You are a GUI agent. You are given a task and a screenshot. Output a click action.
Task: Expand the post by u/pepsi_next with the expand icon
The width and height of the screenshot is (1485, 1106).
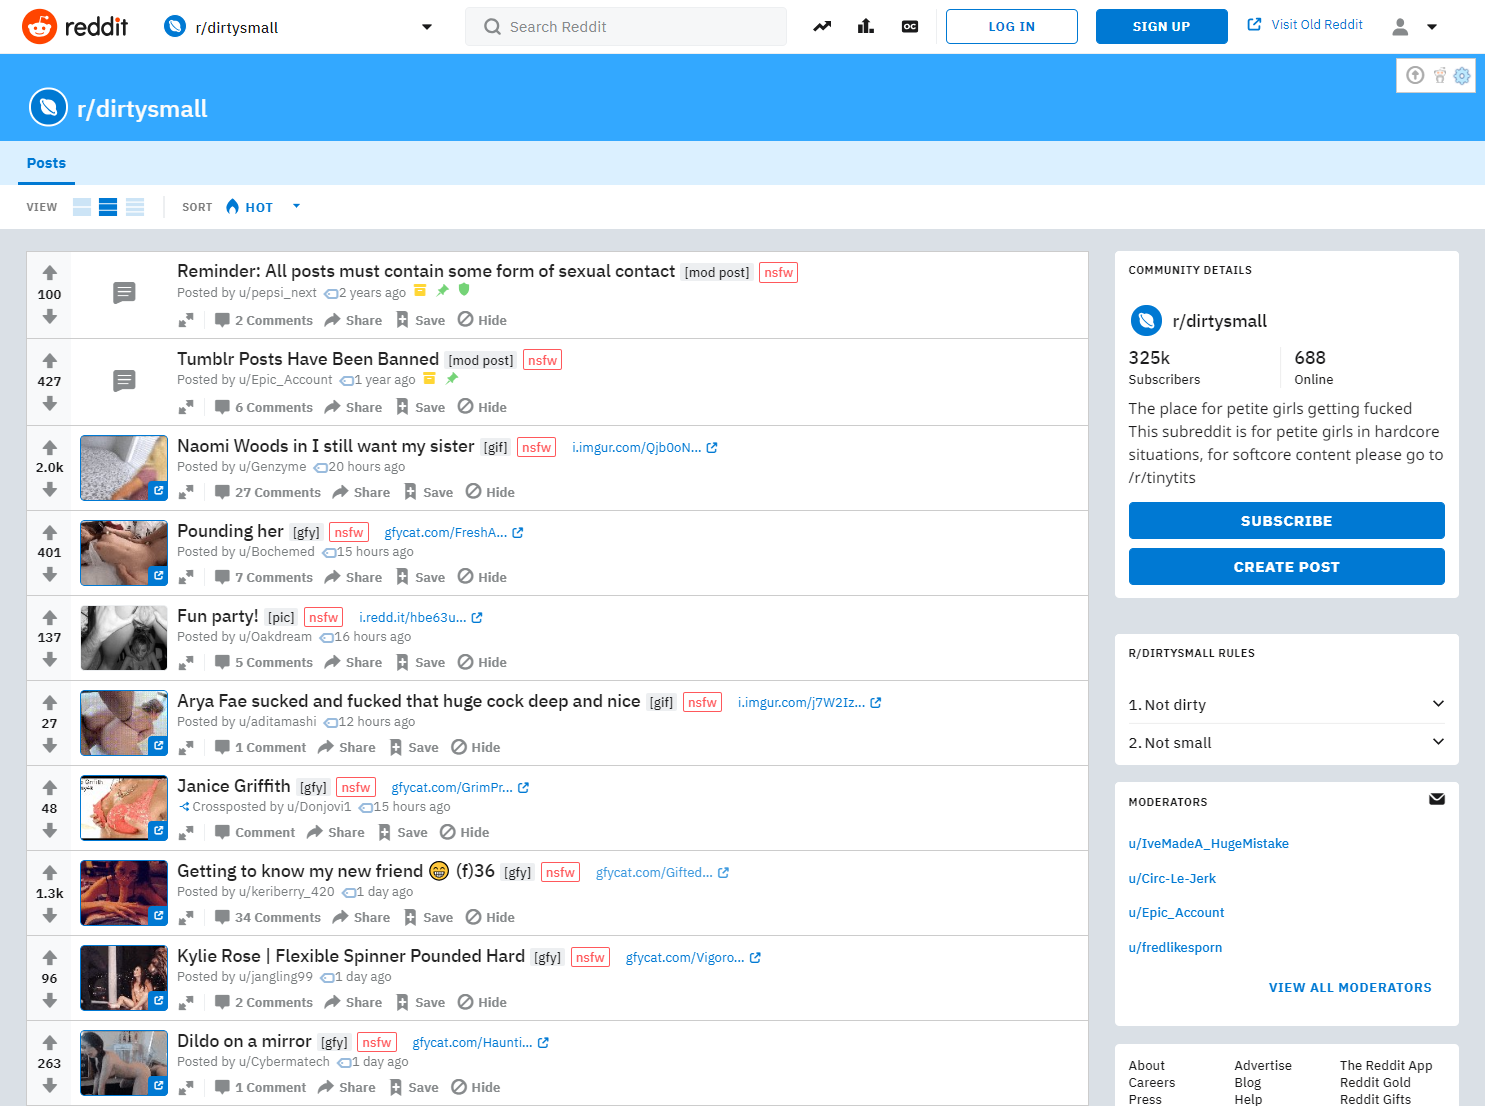point(186,321)
